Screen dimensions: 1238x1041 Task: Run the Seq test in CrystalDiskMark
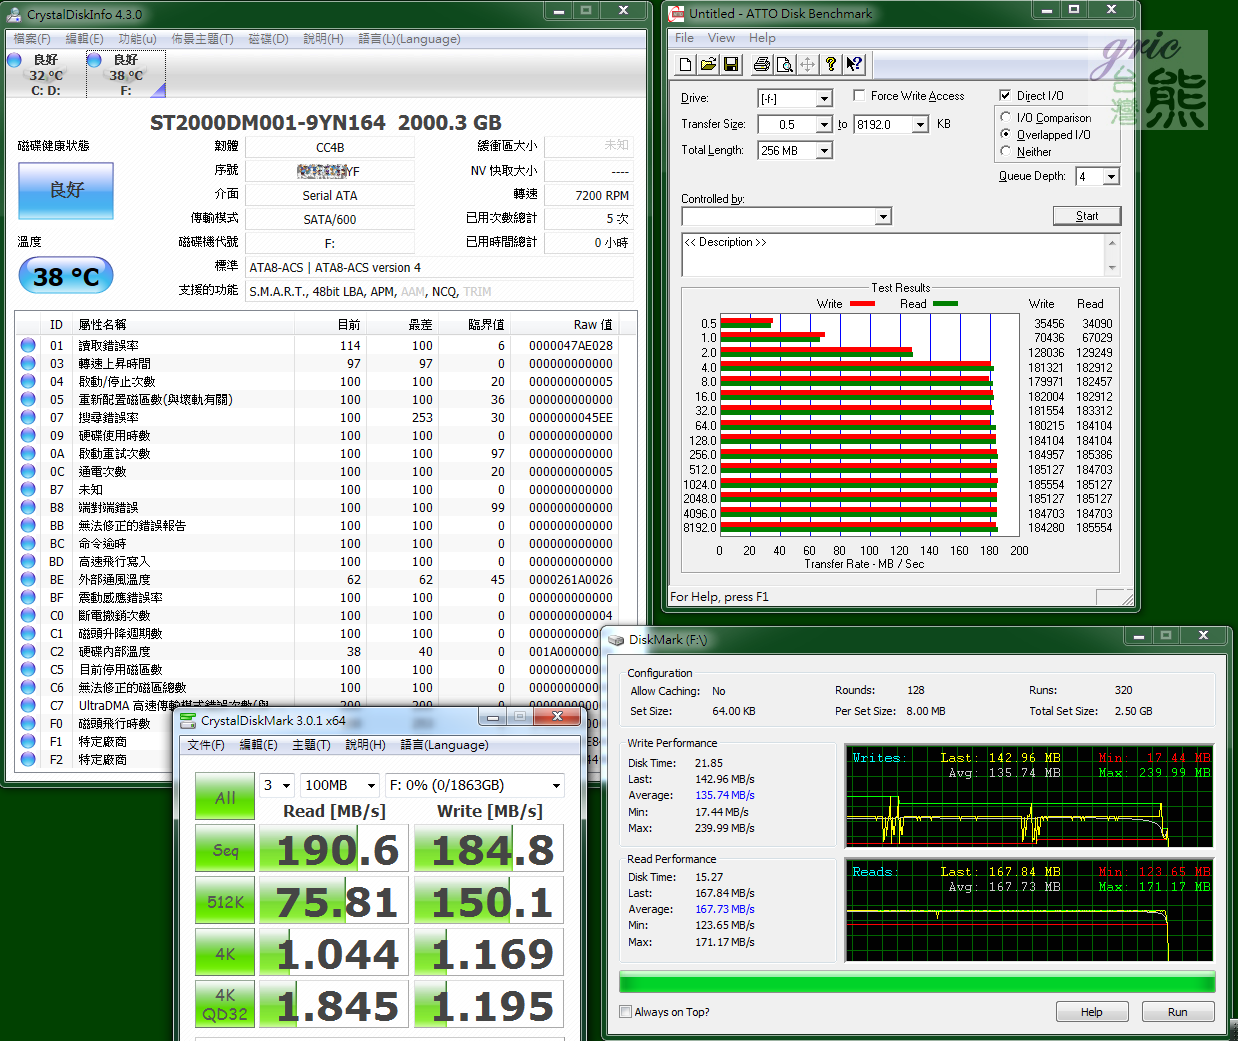[225, 850]
